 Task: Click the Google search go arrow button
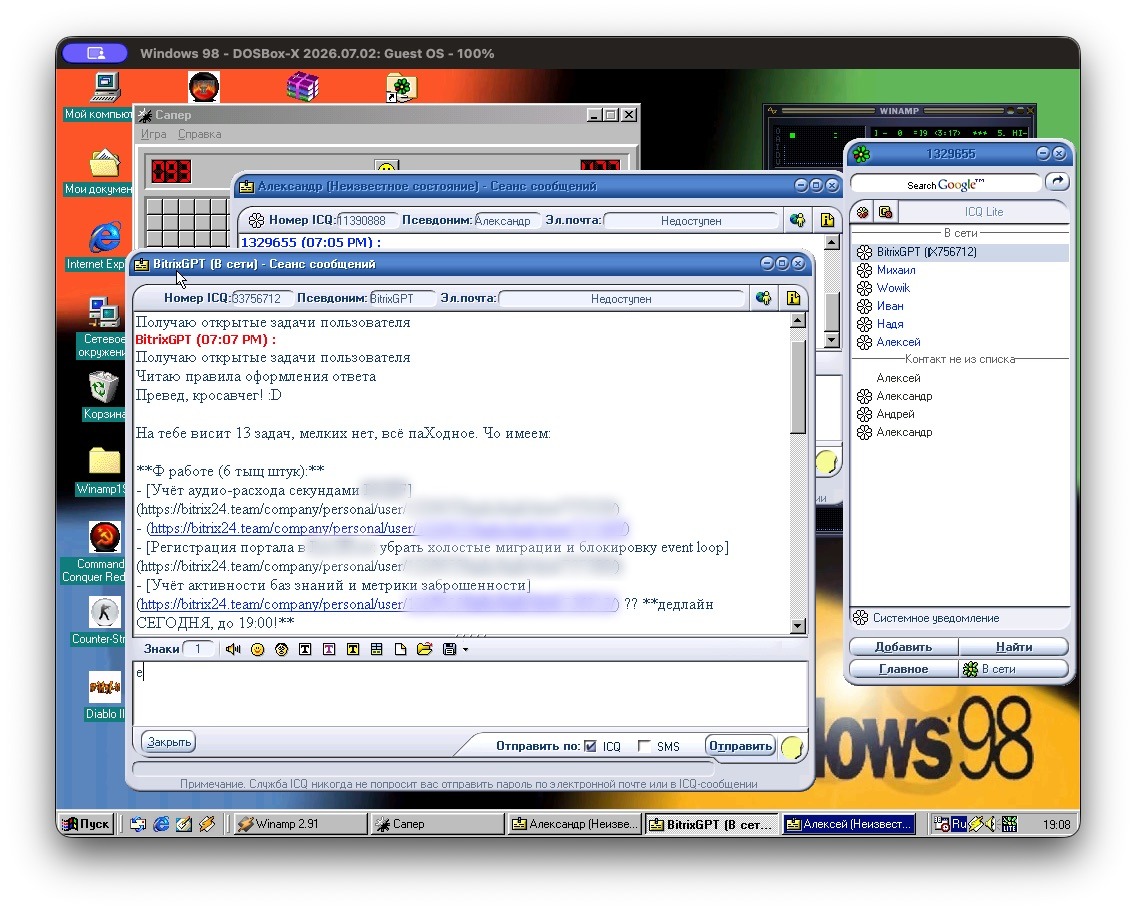(1058, 183)
